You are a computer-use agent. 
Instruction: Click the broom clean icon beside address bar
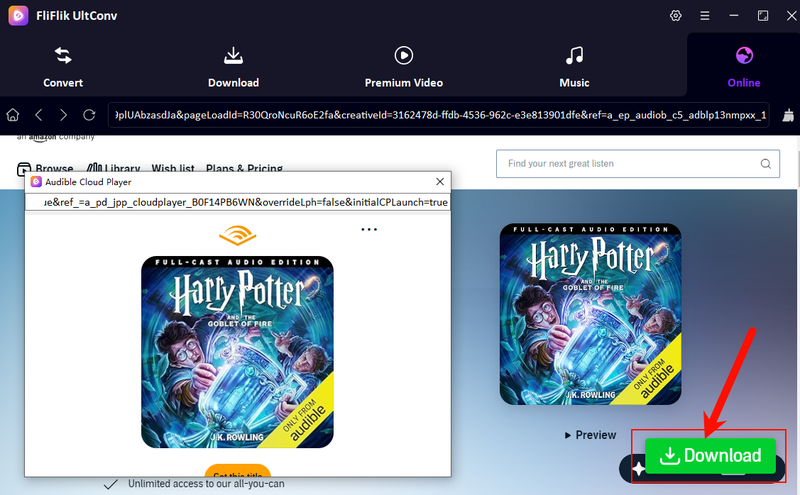[788, 115]
